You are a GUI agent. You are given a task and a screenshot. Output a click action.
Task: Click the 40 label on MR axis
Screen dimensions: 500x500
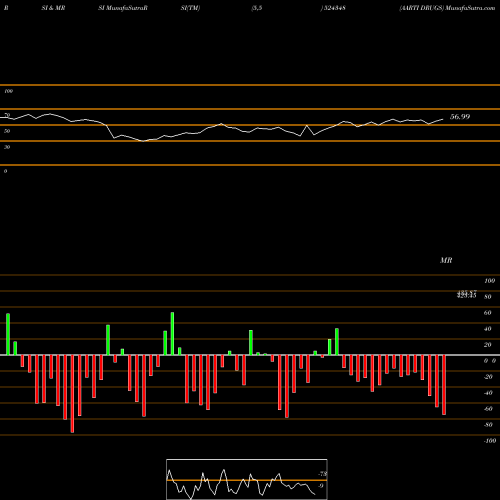pos(488,329)
